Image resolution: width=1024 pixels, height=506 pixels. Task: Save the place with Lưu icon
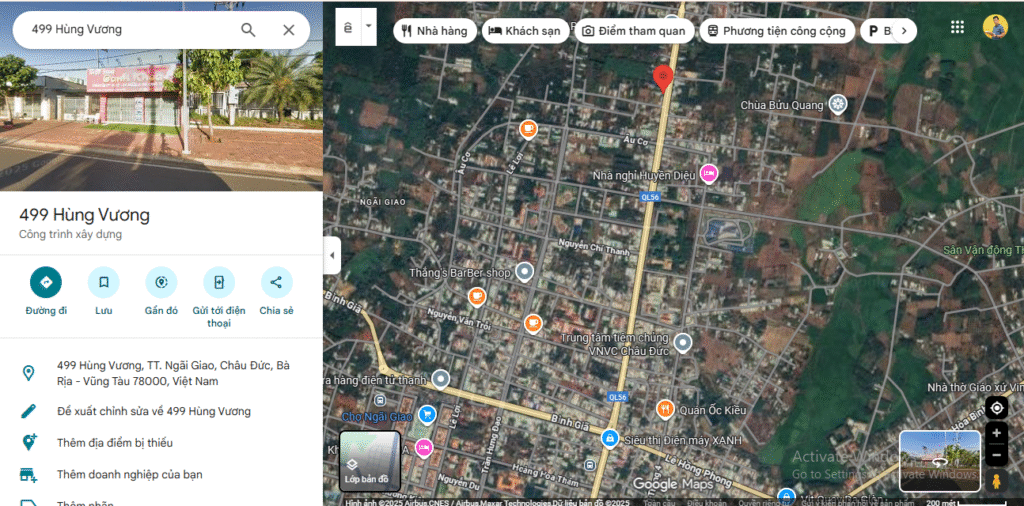click(103, 283)
